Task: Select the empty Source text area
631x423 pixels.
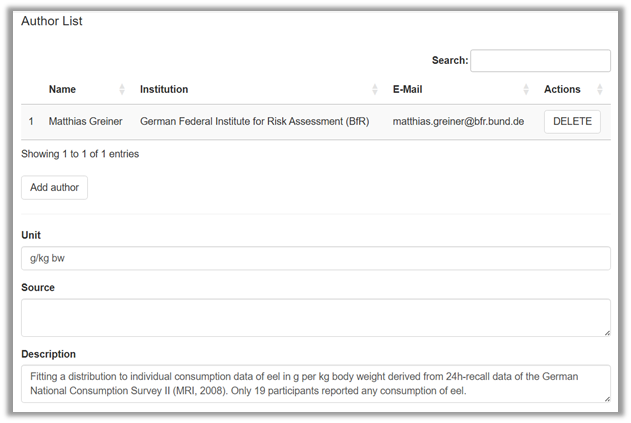Action: (315, 317)
